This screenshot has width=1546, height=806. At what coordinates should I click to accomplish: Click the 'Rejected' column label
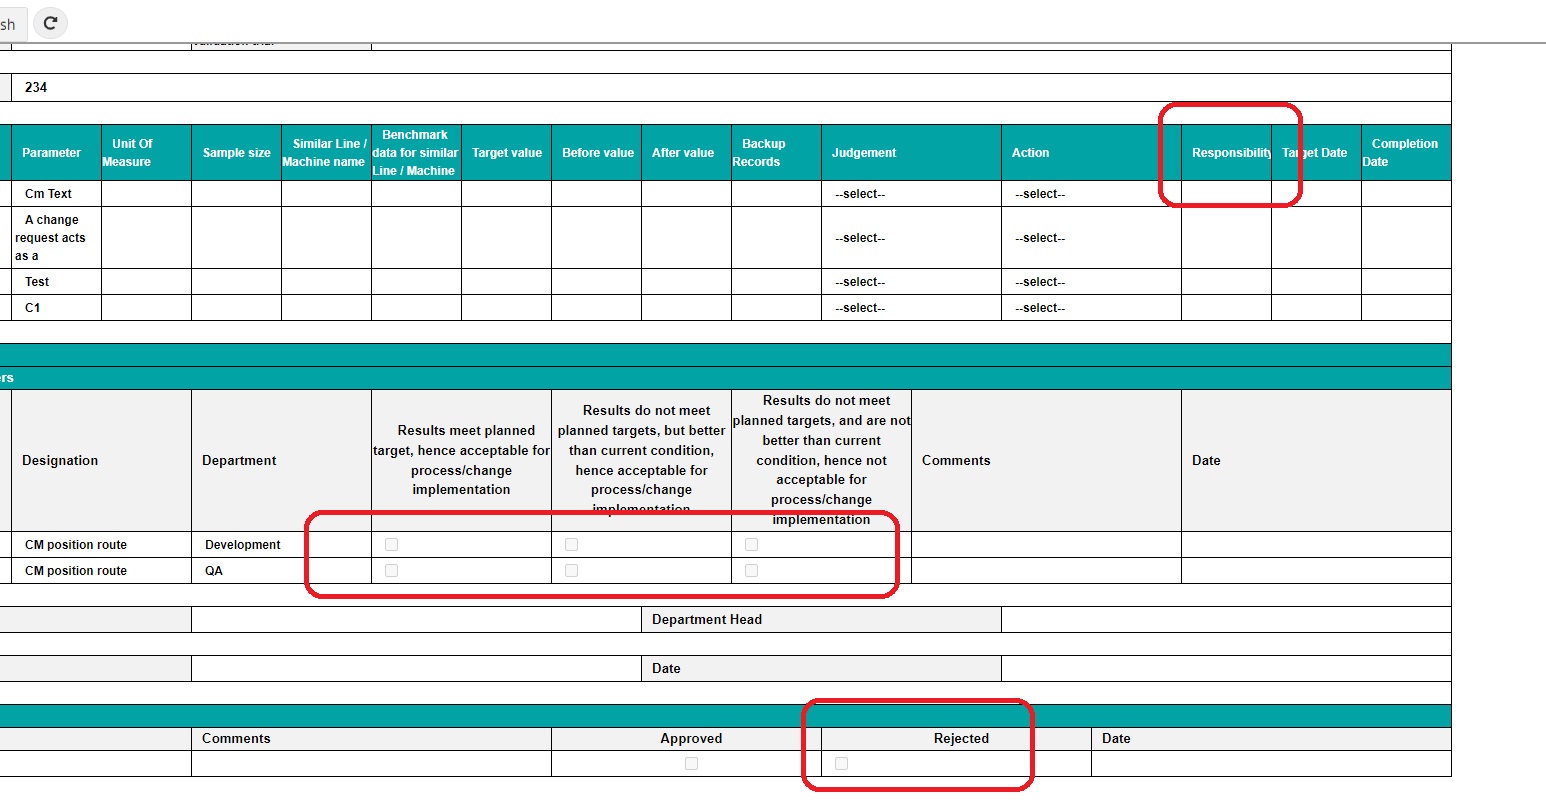pos(961,739)
